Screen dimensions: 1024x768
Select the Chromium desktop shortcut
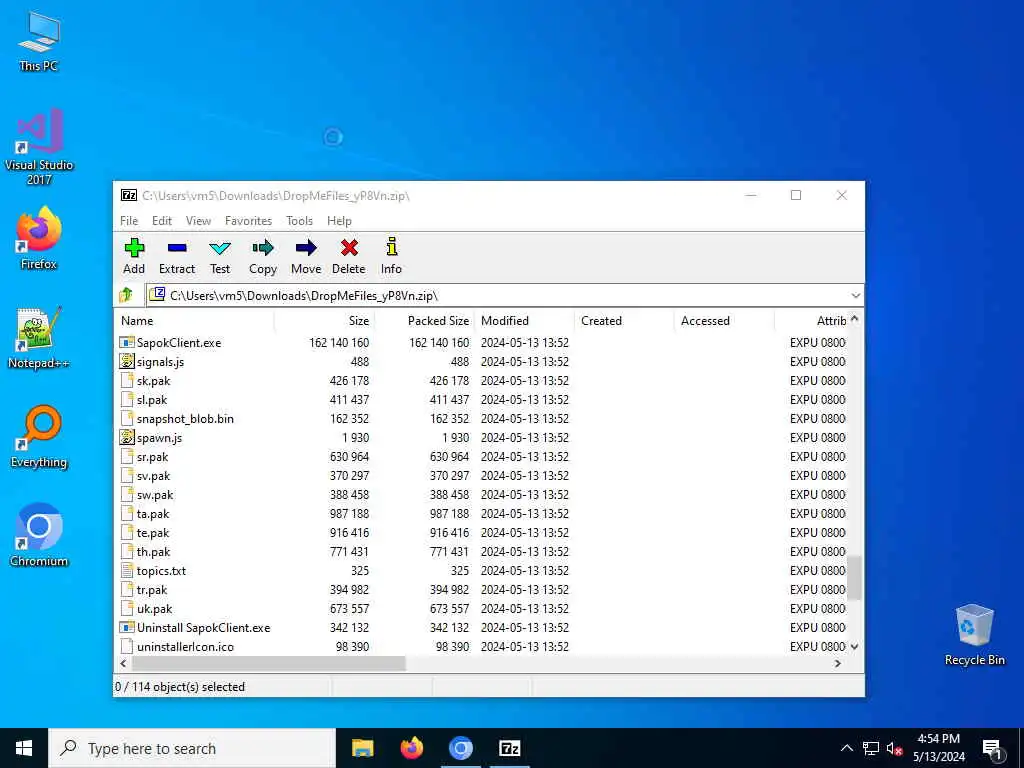point(39,535)
